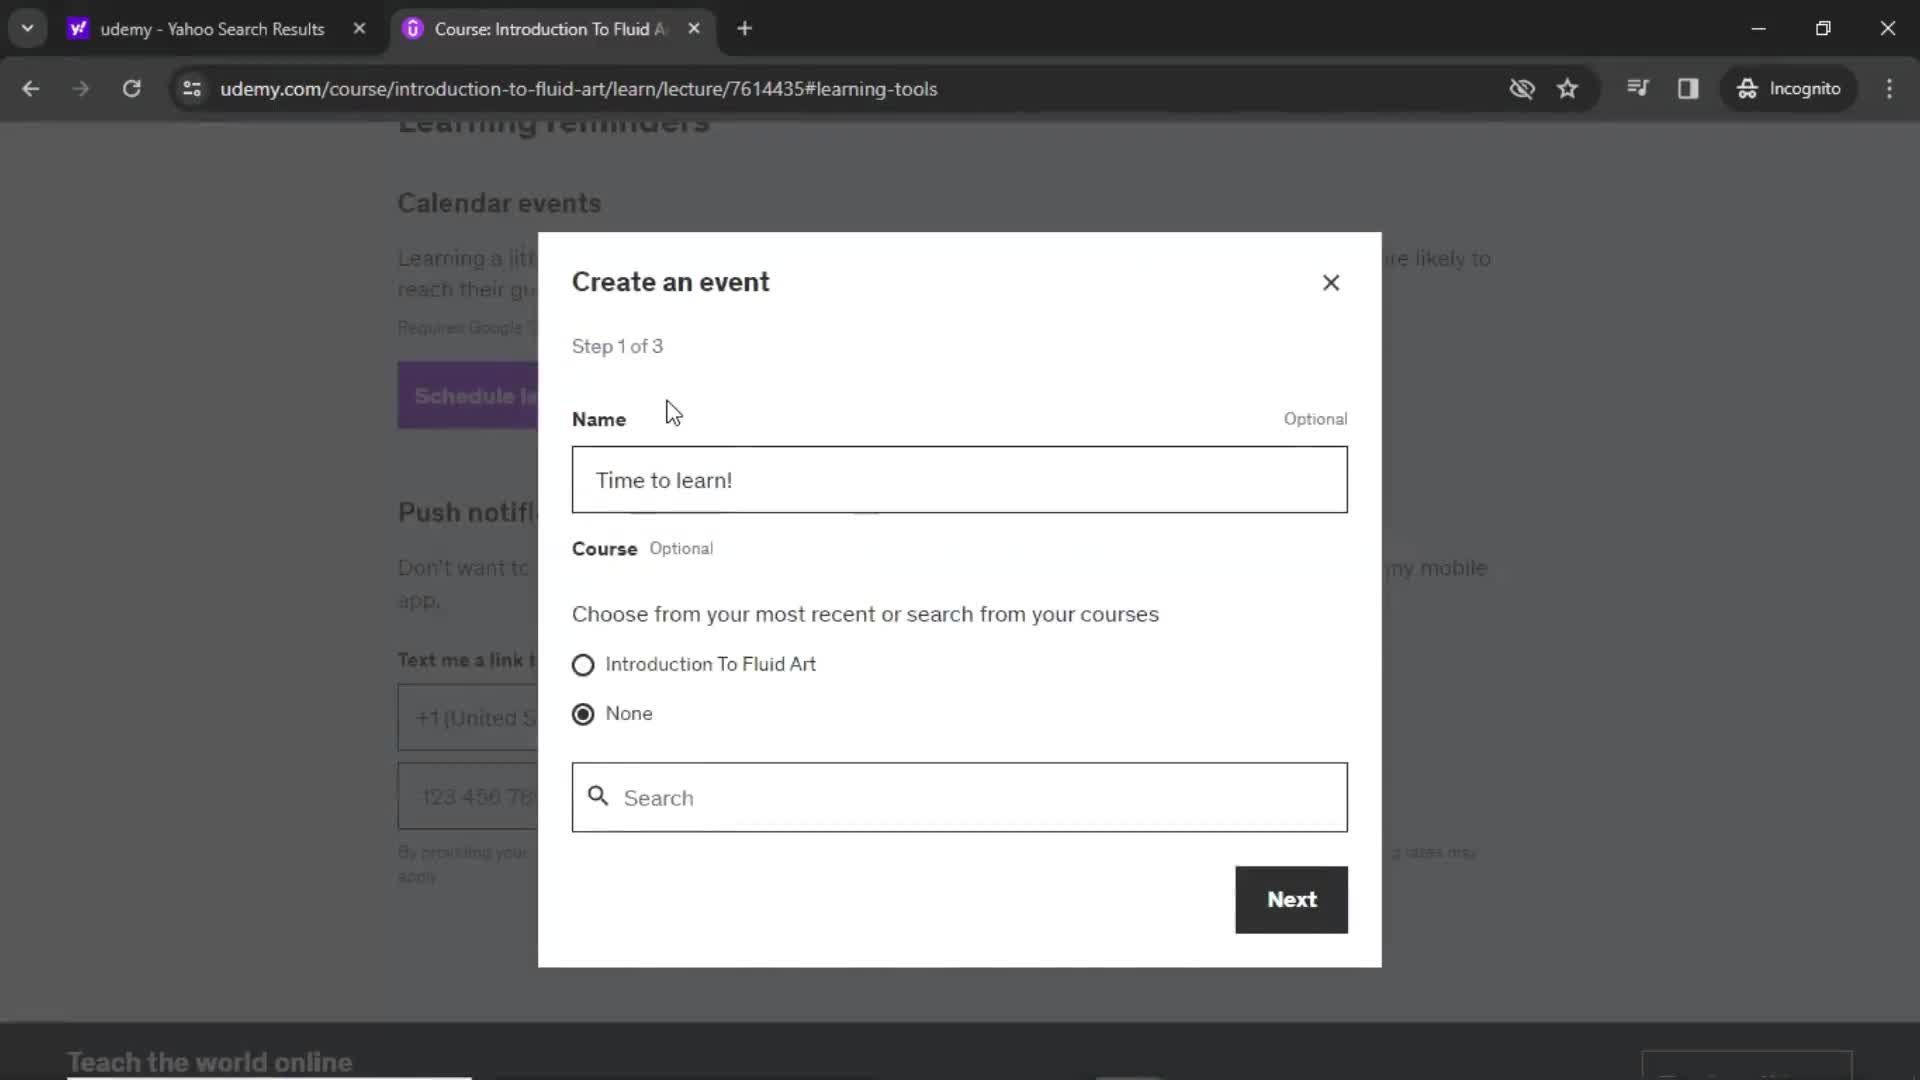Click the bookmark star icon
The width and height of the screenshot is (1920, 1080).
(x=1568, y=88)
